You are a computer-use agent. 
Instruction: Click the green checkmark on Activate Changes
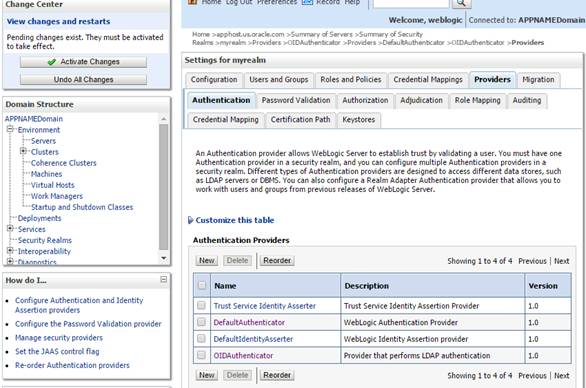[52, 62]
